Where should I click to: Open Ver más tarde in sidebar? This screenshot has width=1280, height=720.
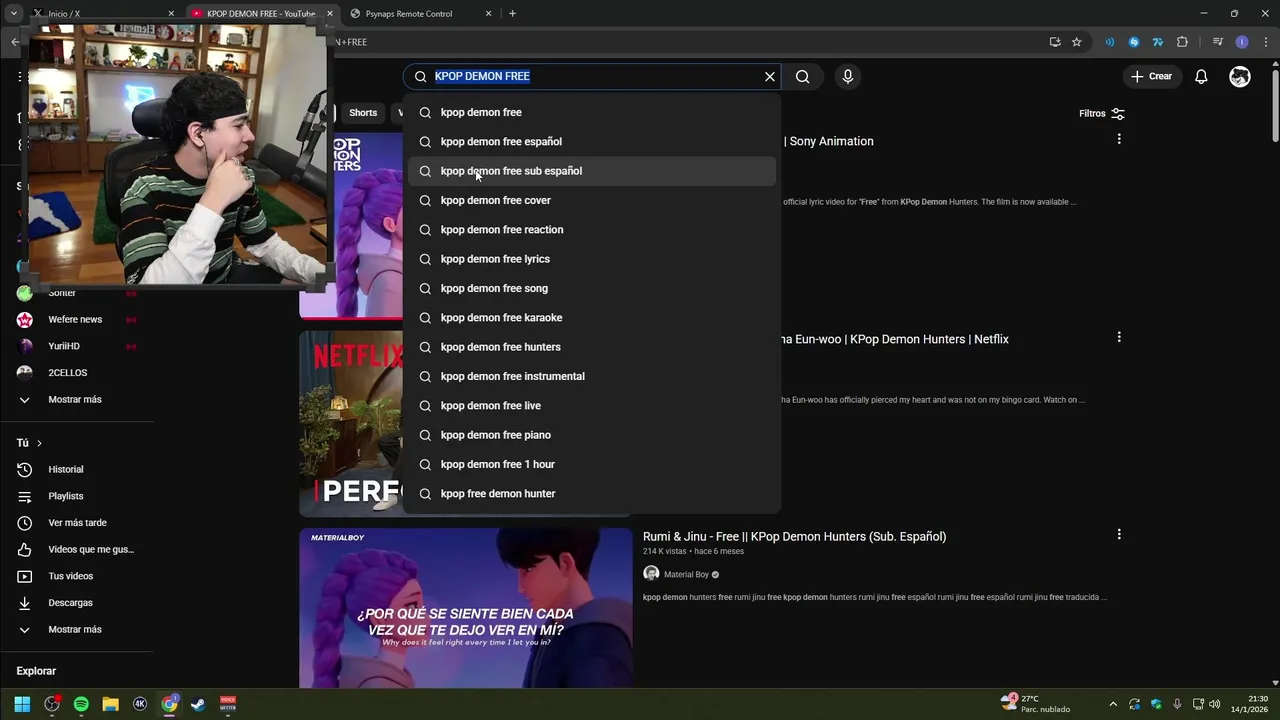point(77,523)
